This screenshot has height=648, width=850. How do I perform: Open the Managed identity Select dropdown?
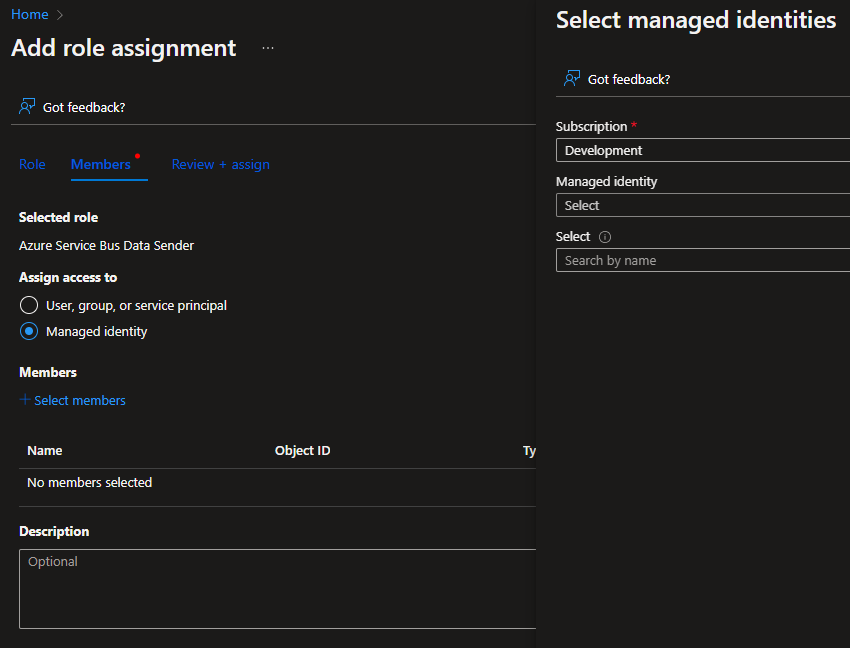[703, 206]
